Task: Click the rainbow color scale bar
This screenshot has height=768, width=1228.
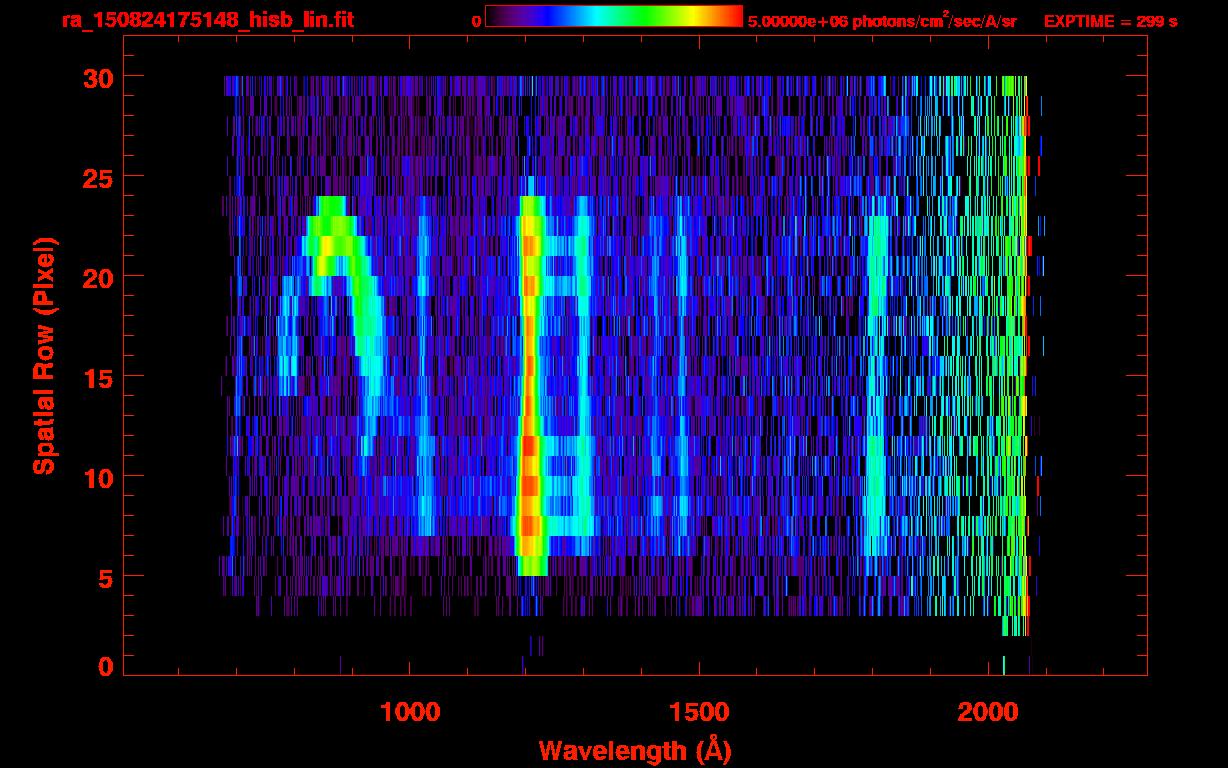Action: tap(613, 16)
